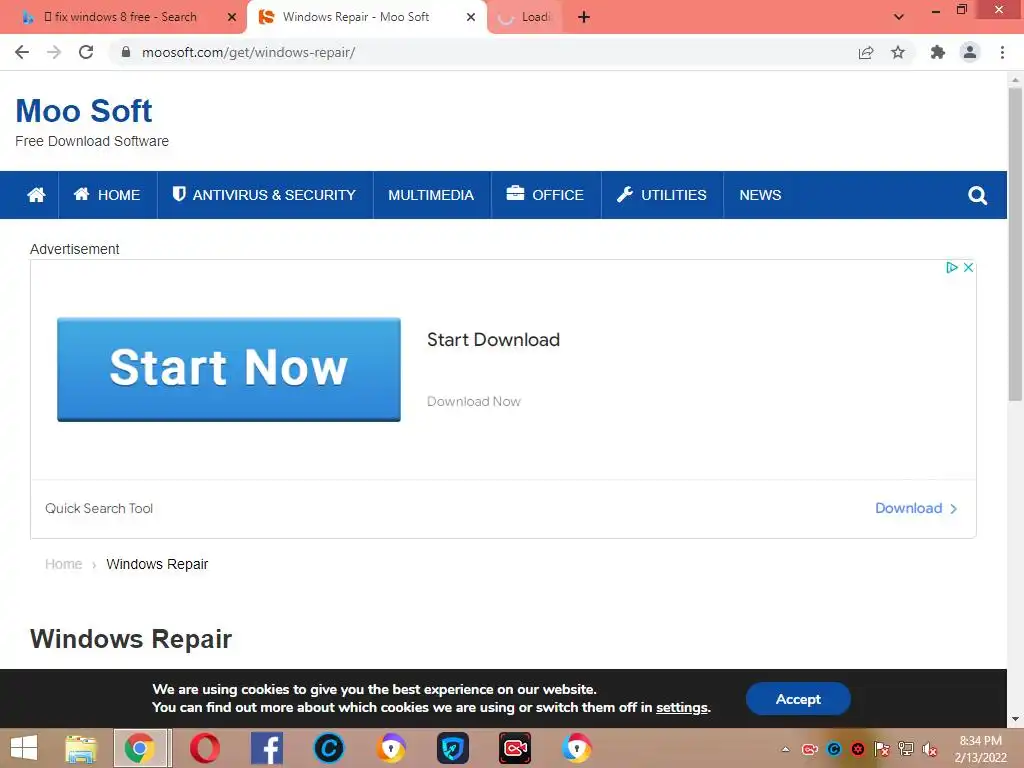Open the Action Center flag icon
The image size is (1024, 768).
882,749
